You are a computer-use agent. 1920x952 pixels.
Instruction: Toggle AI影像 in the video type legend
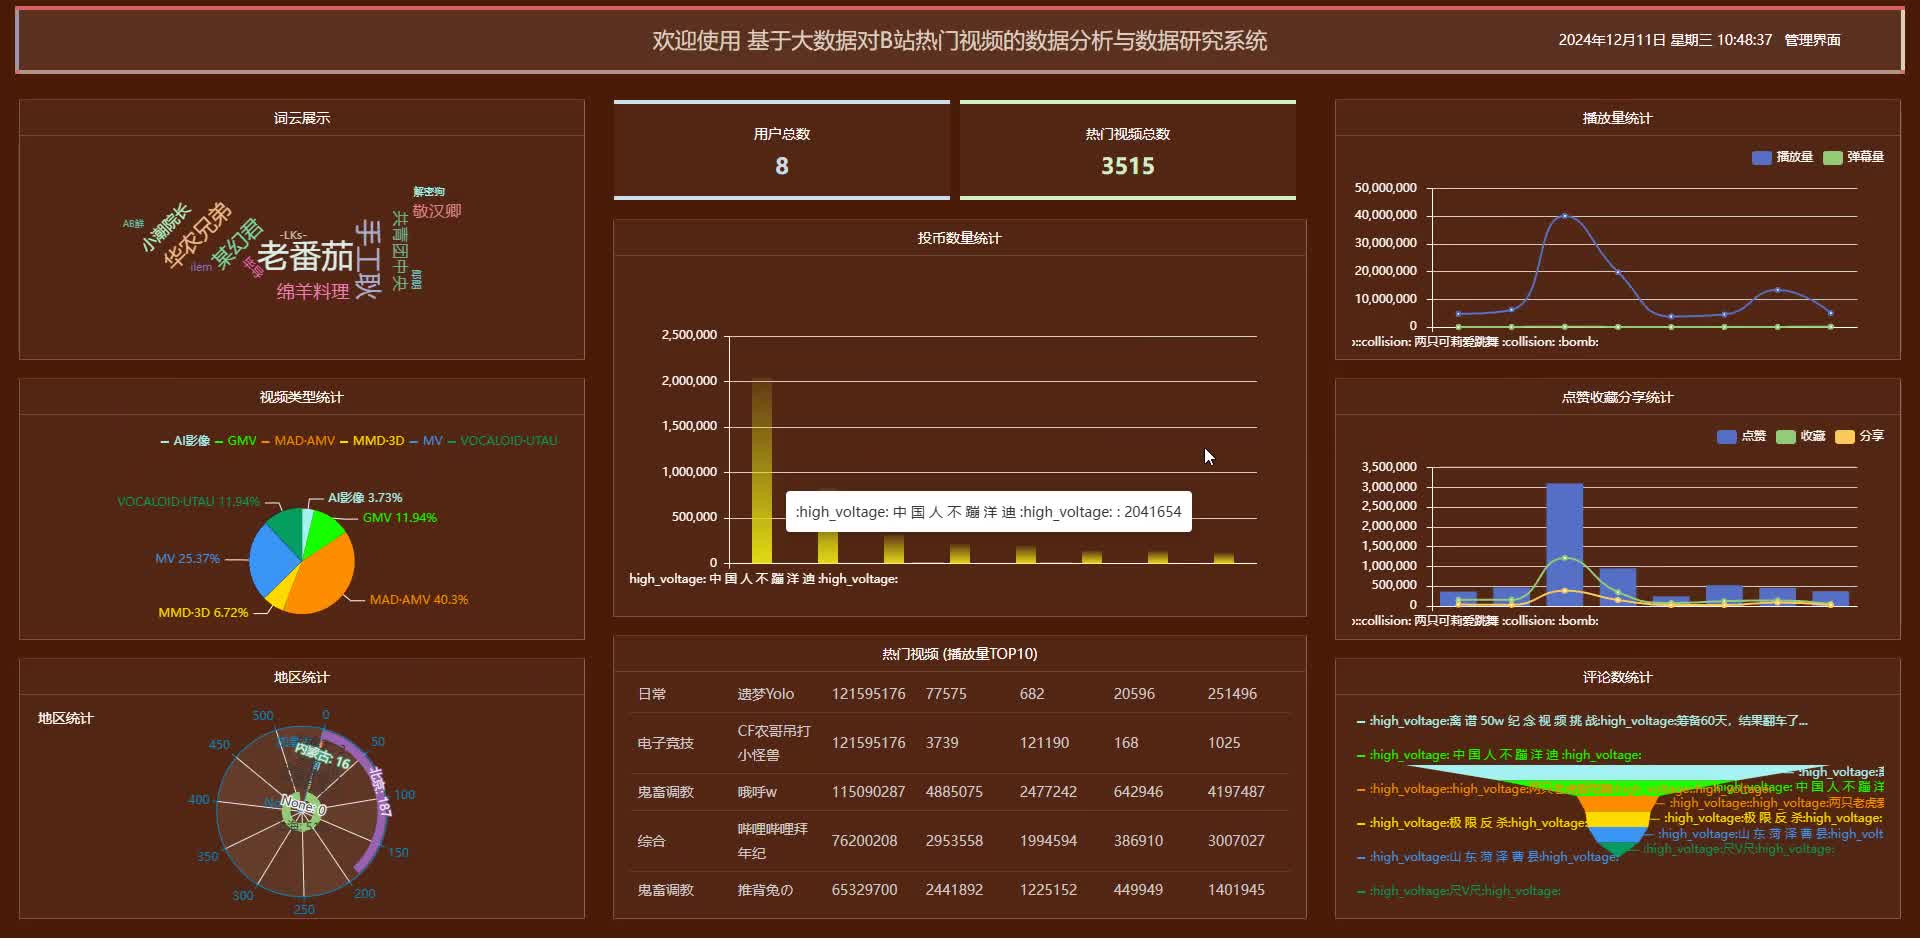pos(184,441)
